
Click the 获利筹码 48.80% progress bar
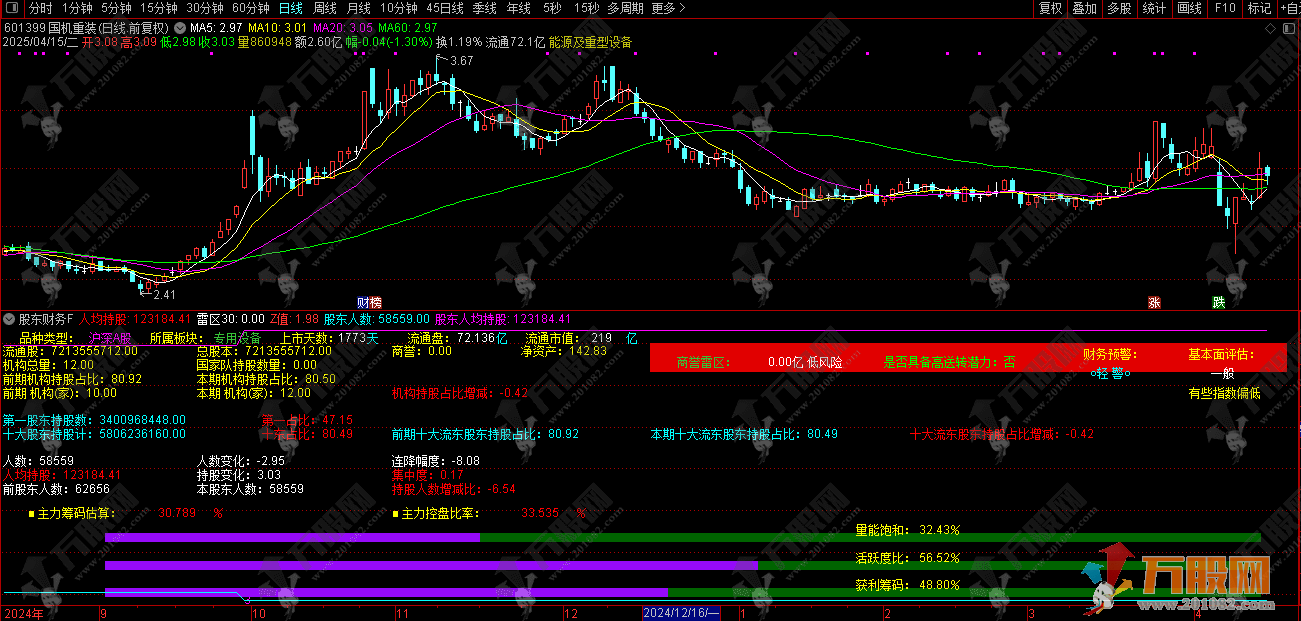click(682, 592)
